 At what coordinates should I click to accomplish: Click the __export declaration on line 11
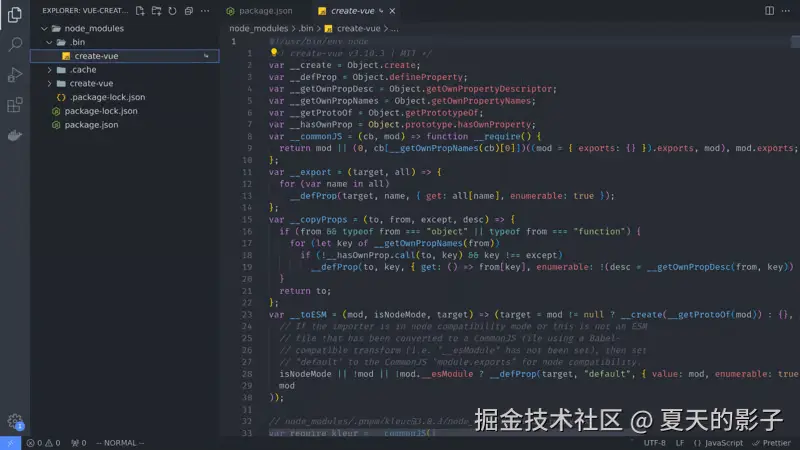click(311, 172)
